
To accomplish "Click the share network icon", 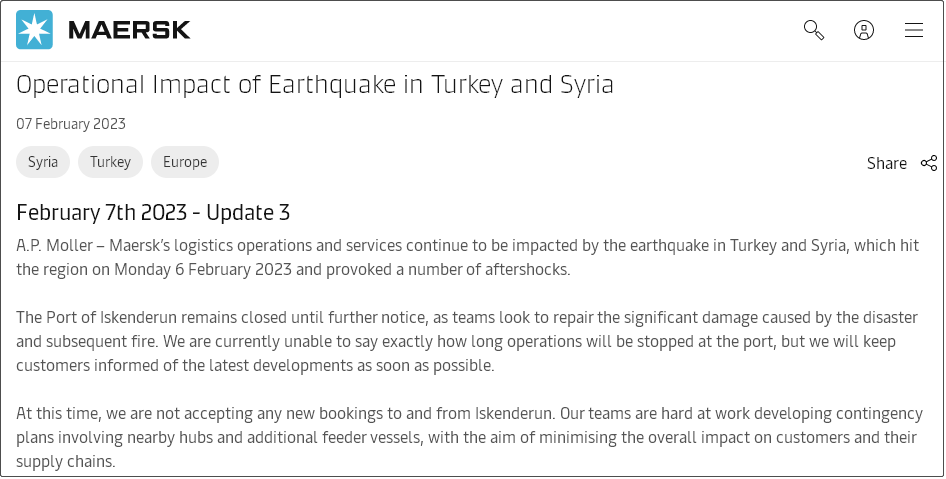I will coord(929,163).
